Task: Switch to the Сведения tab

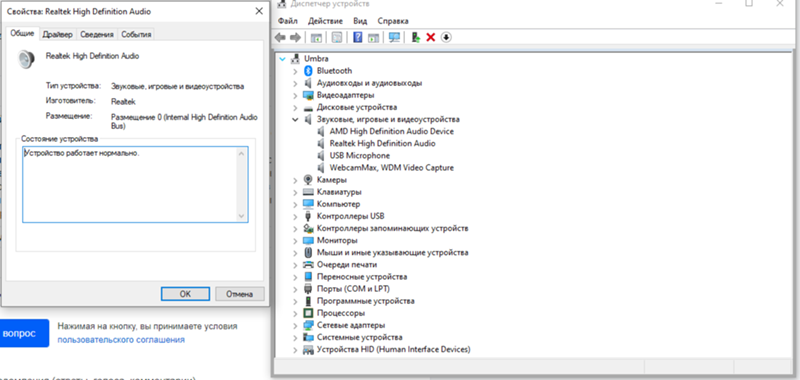Action: coord(97,34)
